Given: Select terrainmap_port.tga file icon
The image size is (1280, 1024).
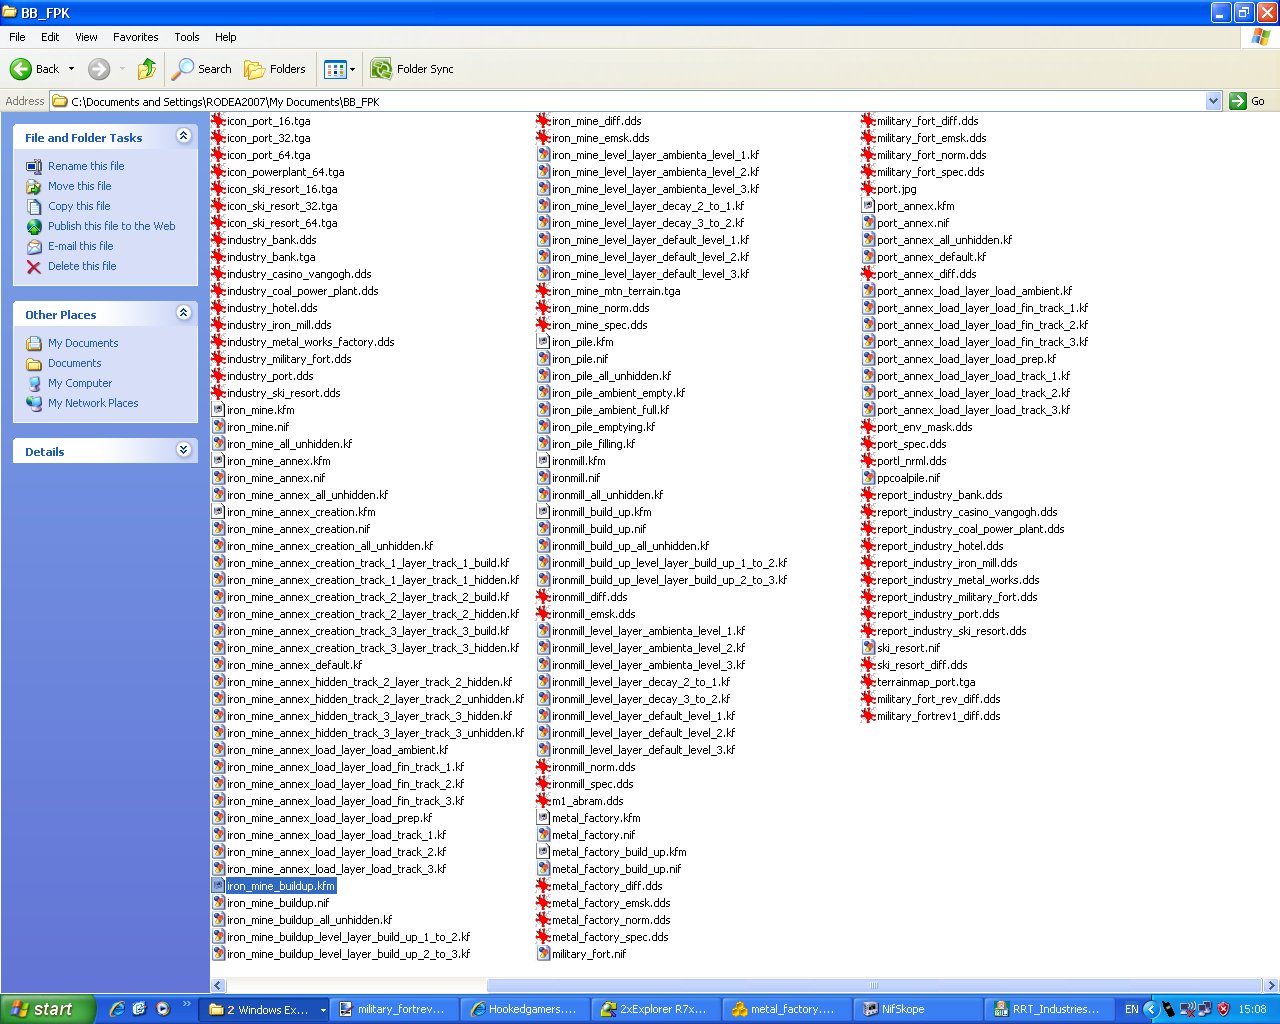Looking at the screenshot, I should click(868, 682).
